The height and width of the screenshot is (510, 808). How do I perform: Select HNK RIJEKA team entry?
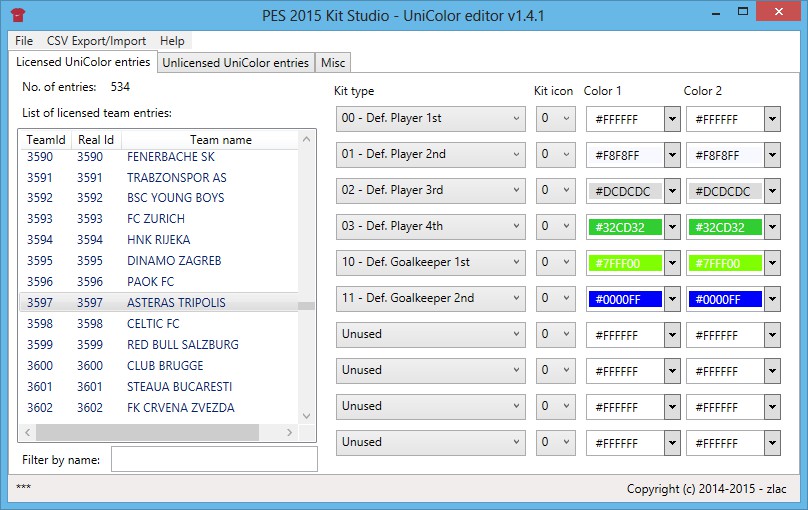point(159,240)
